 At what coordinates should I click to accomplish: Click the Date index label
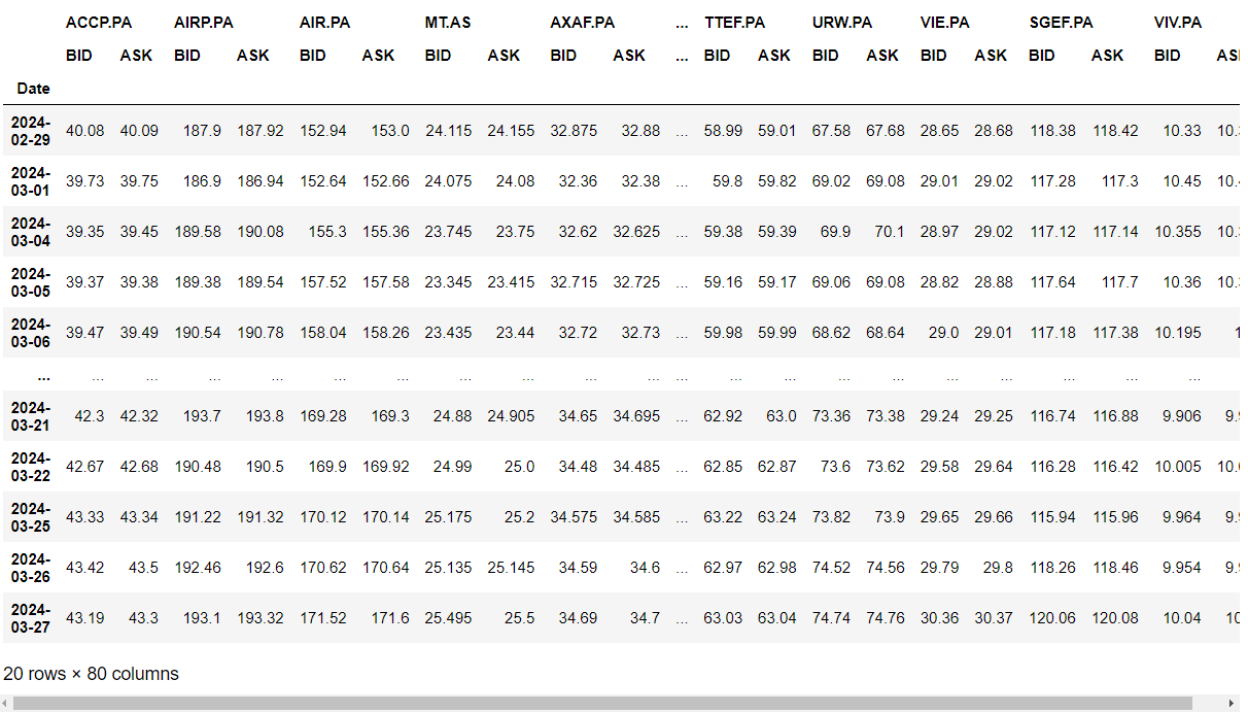33,88
